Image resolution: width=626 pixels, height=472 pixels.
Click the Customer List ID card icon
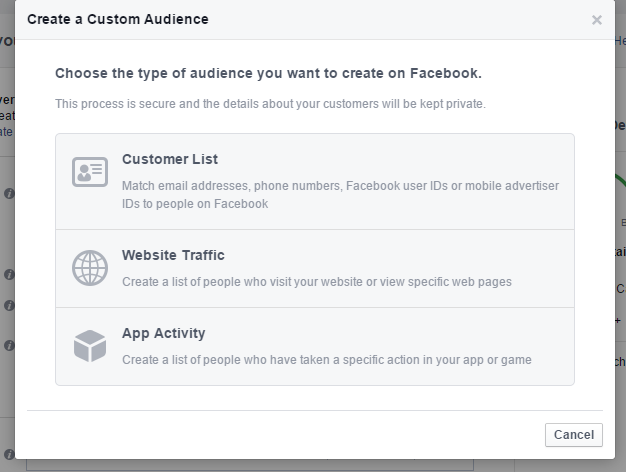tap(90, 172)
